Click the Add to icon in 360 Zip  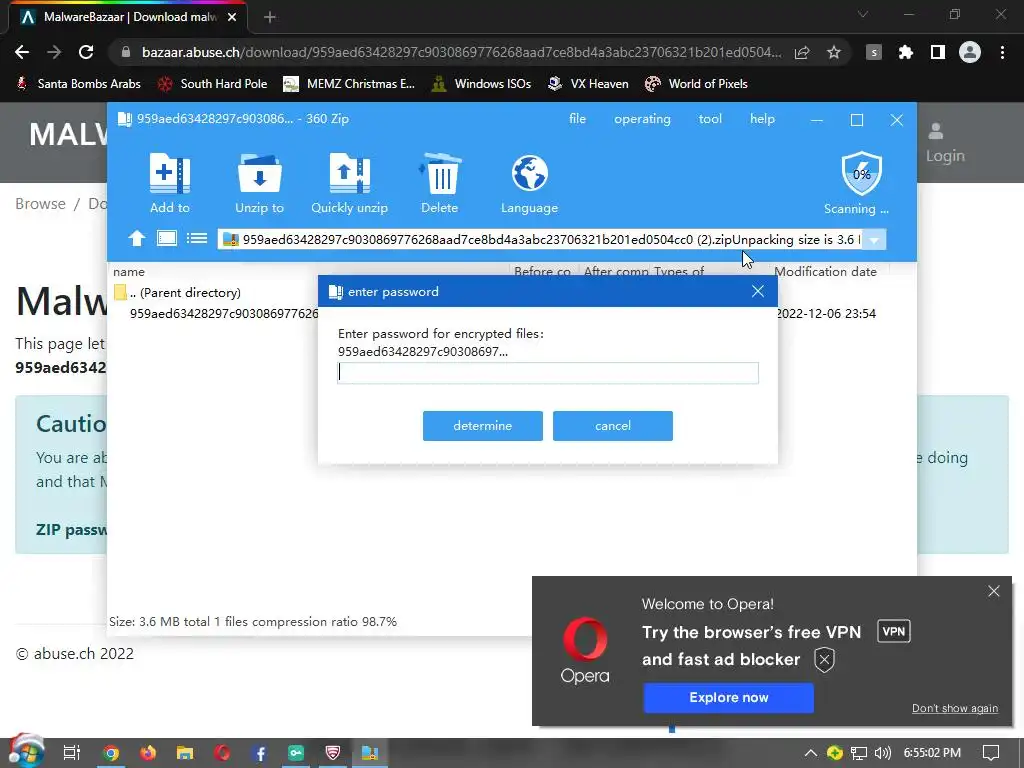(170, 183)
